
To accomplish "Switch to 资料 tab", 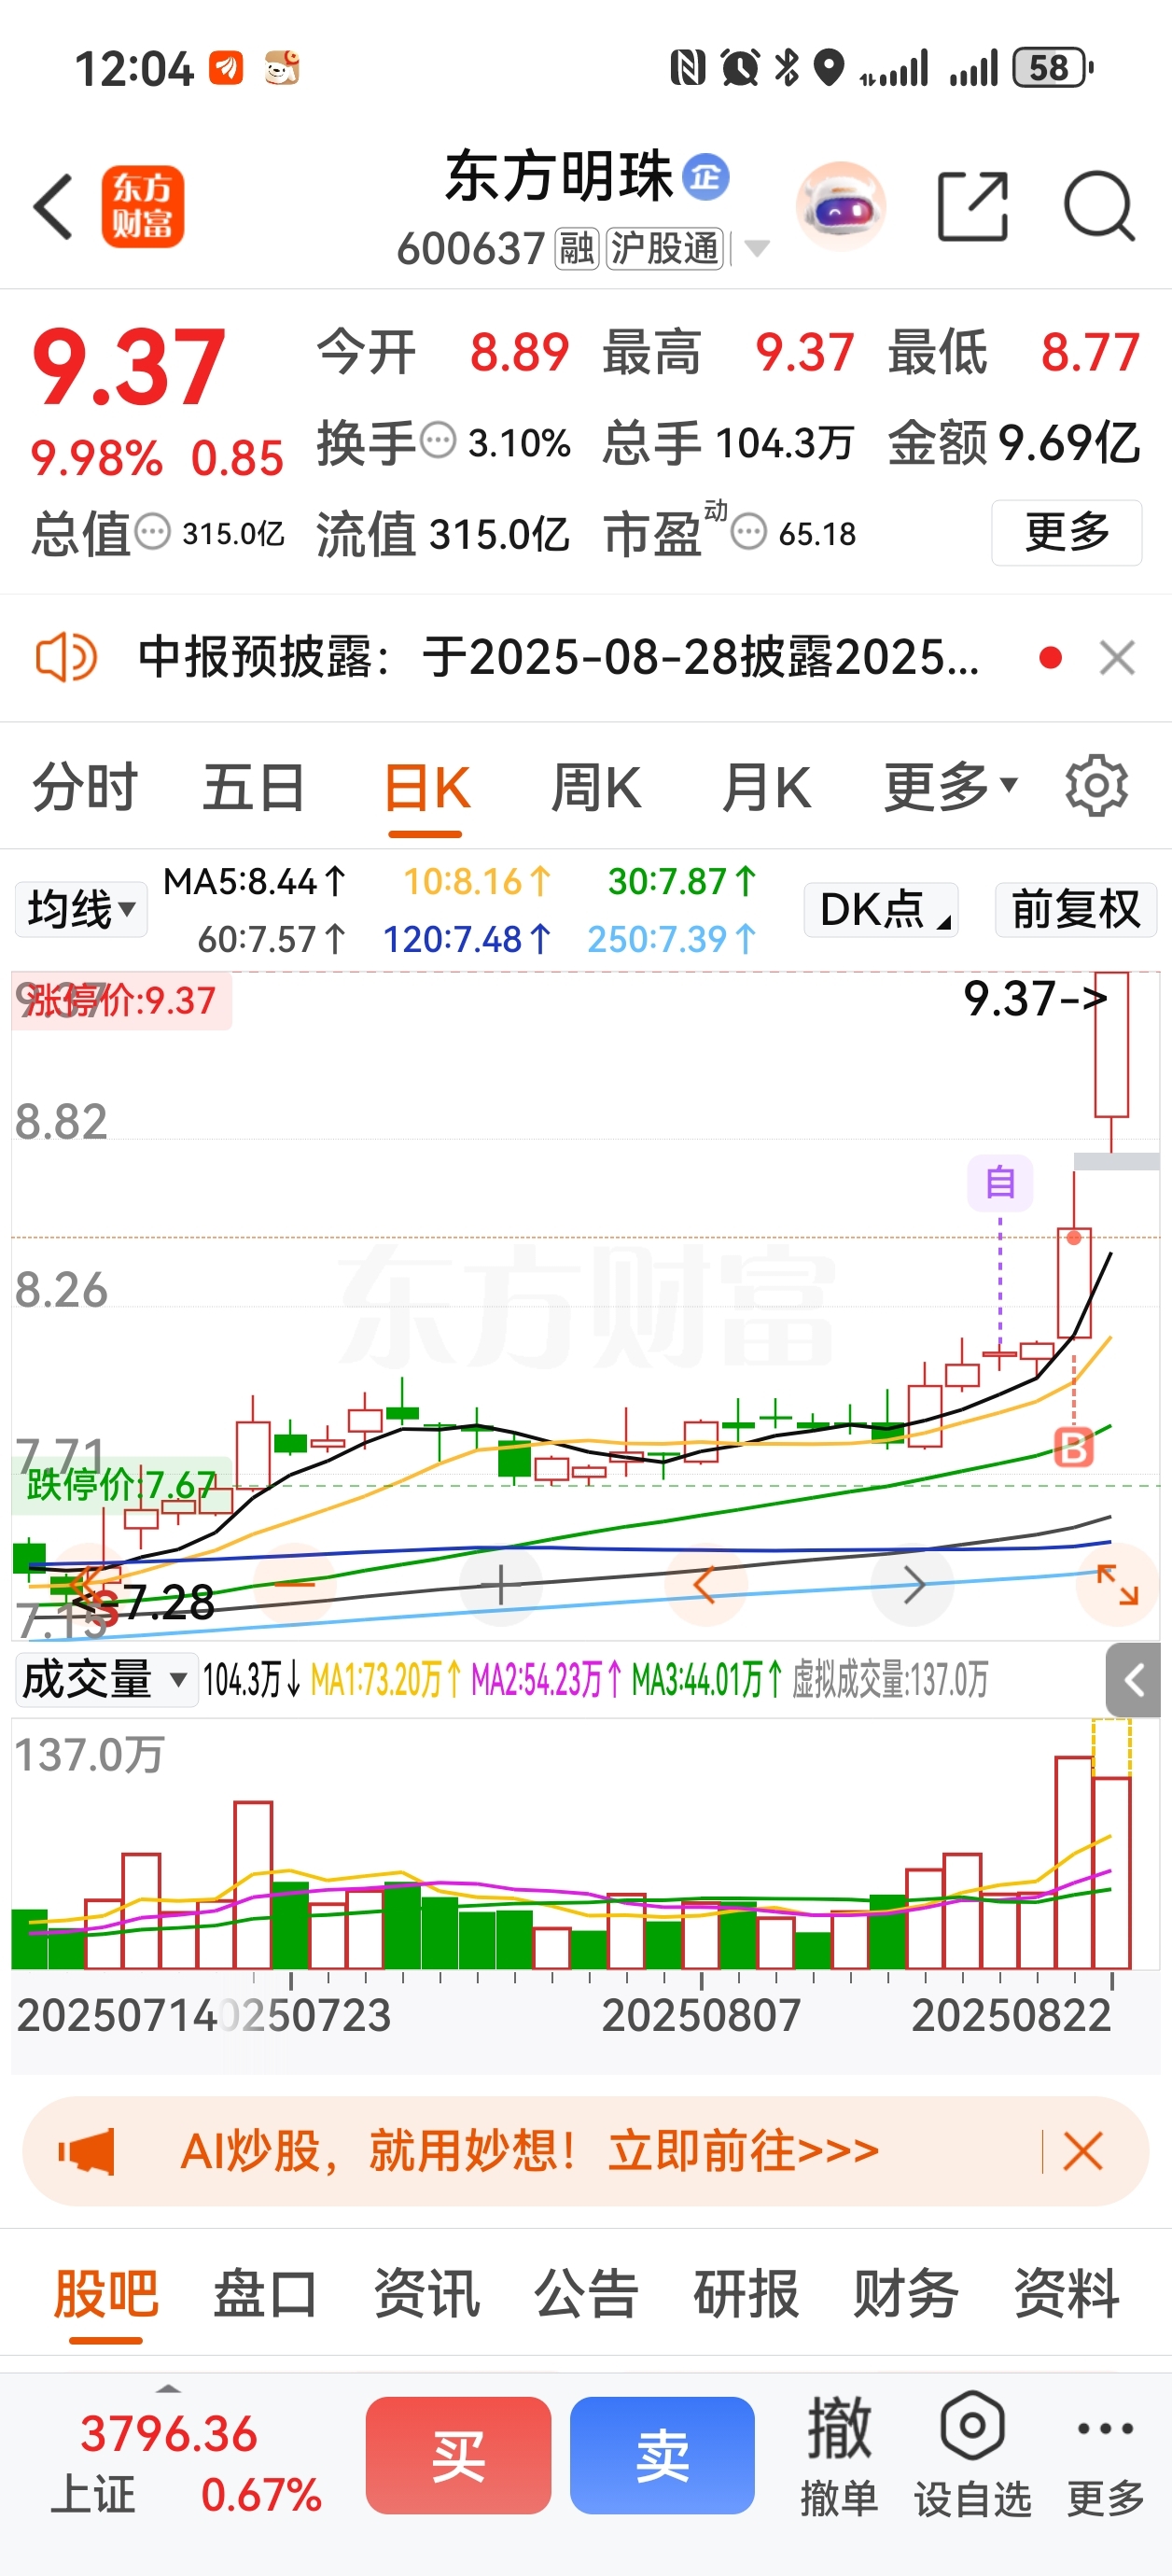I will pyautogui.click(x=1066, y=2294).
